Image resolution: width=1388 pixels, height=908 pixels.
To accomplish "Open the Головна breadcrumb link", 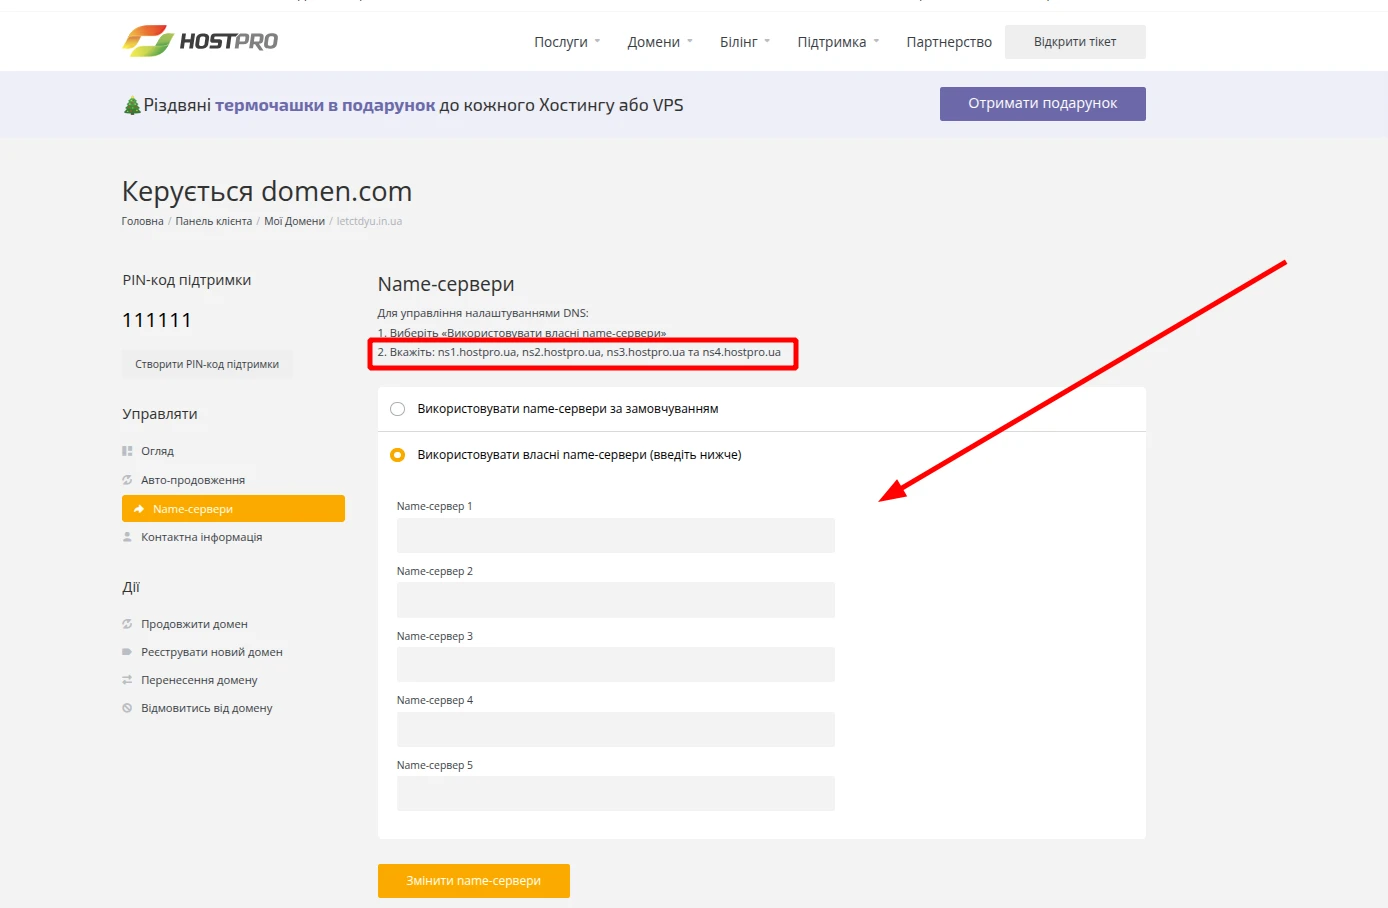I will 141,221.
